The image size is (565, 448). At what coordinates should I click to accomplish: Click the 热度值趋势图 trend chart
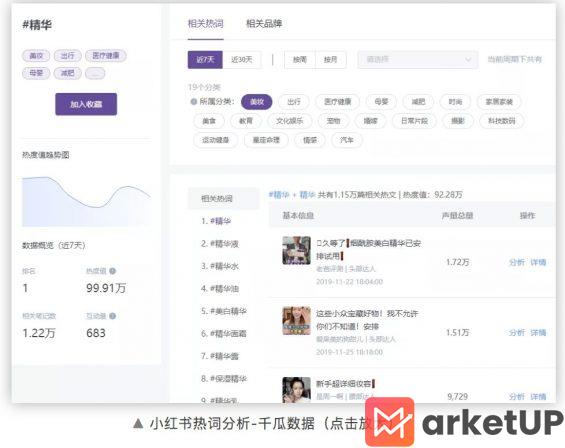pos(86,201)
